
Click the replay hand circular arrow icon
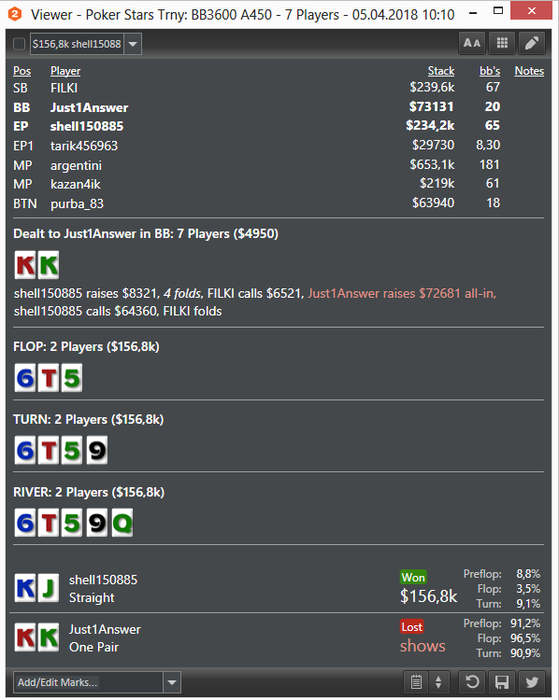472,682
